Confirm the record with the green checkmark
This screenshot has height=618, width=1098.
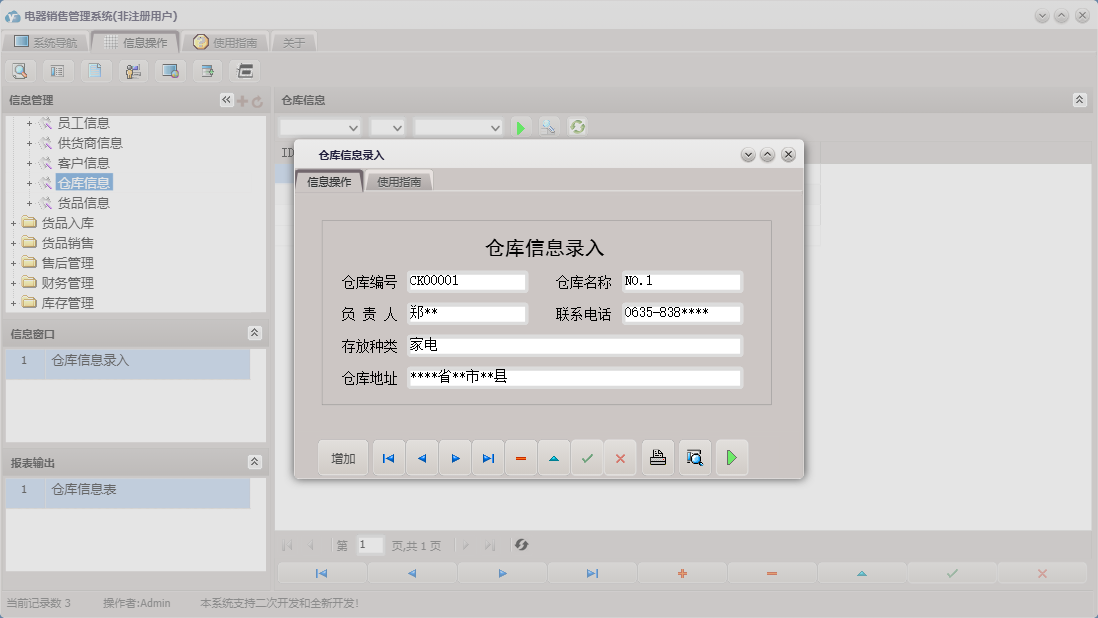click(587, 457)
